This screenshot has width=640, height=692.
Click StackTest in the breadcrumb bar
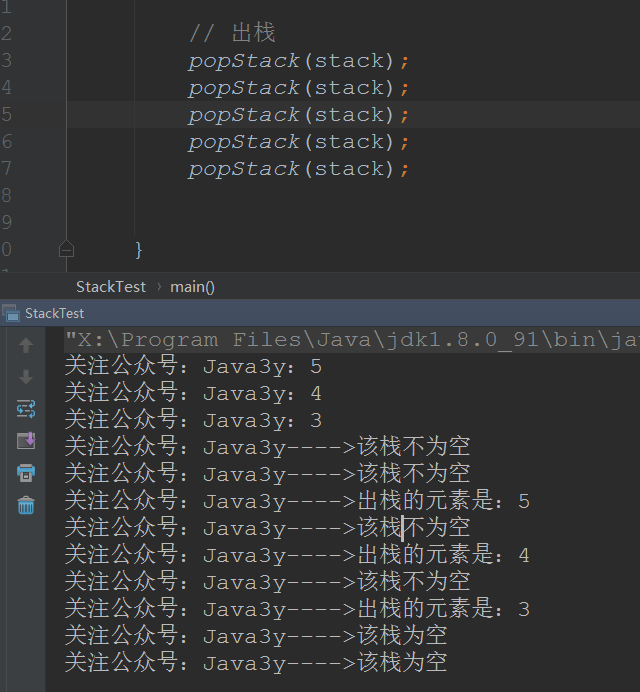click(x=111, y=287)
